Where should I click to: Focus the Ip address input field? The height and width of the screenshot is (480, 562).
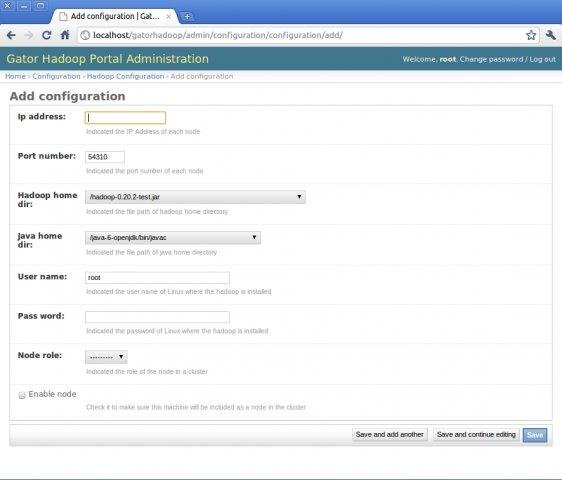(125, 118)
